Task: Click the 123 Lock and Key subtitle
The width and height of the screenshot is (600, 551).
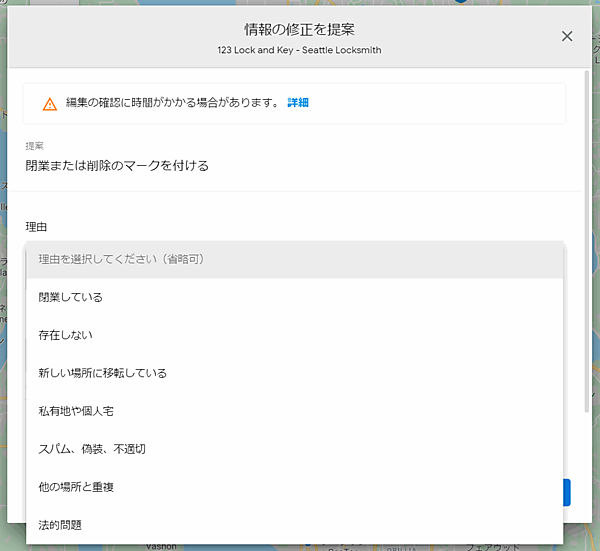Action: click(299, 50)
